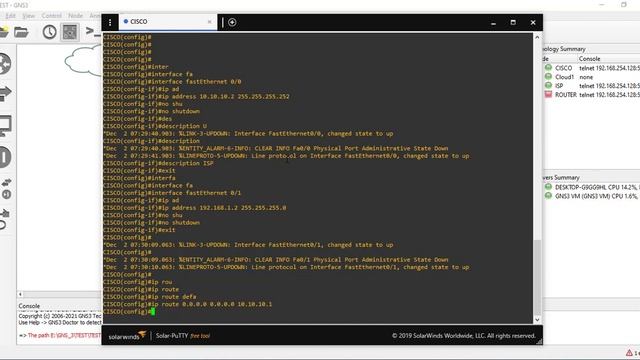
Task: Click the GNS3 open project folder icon
Action: [x=21, y=32]
